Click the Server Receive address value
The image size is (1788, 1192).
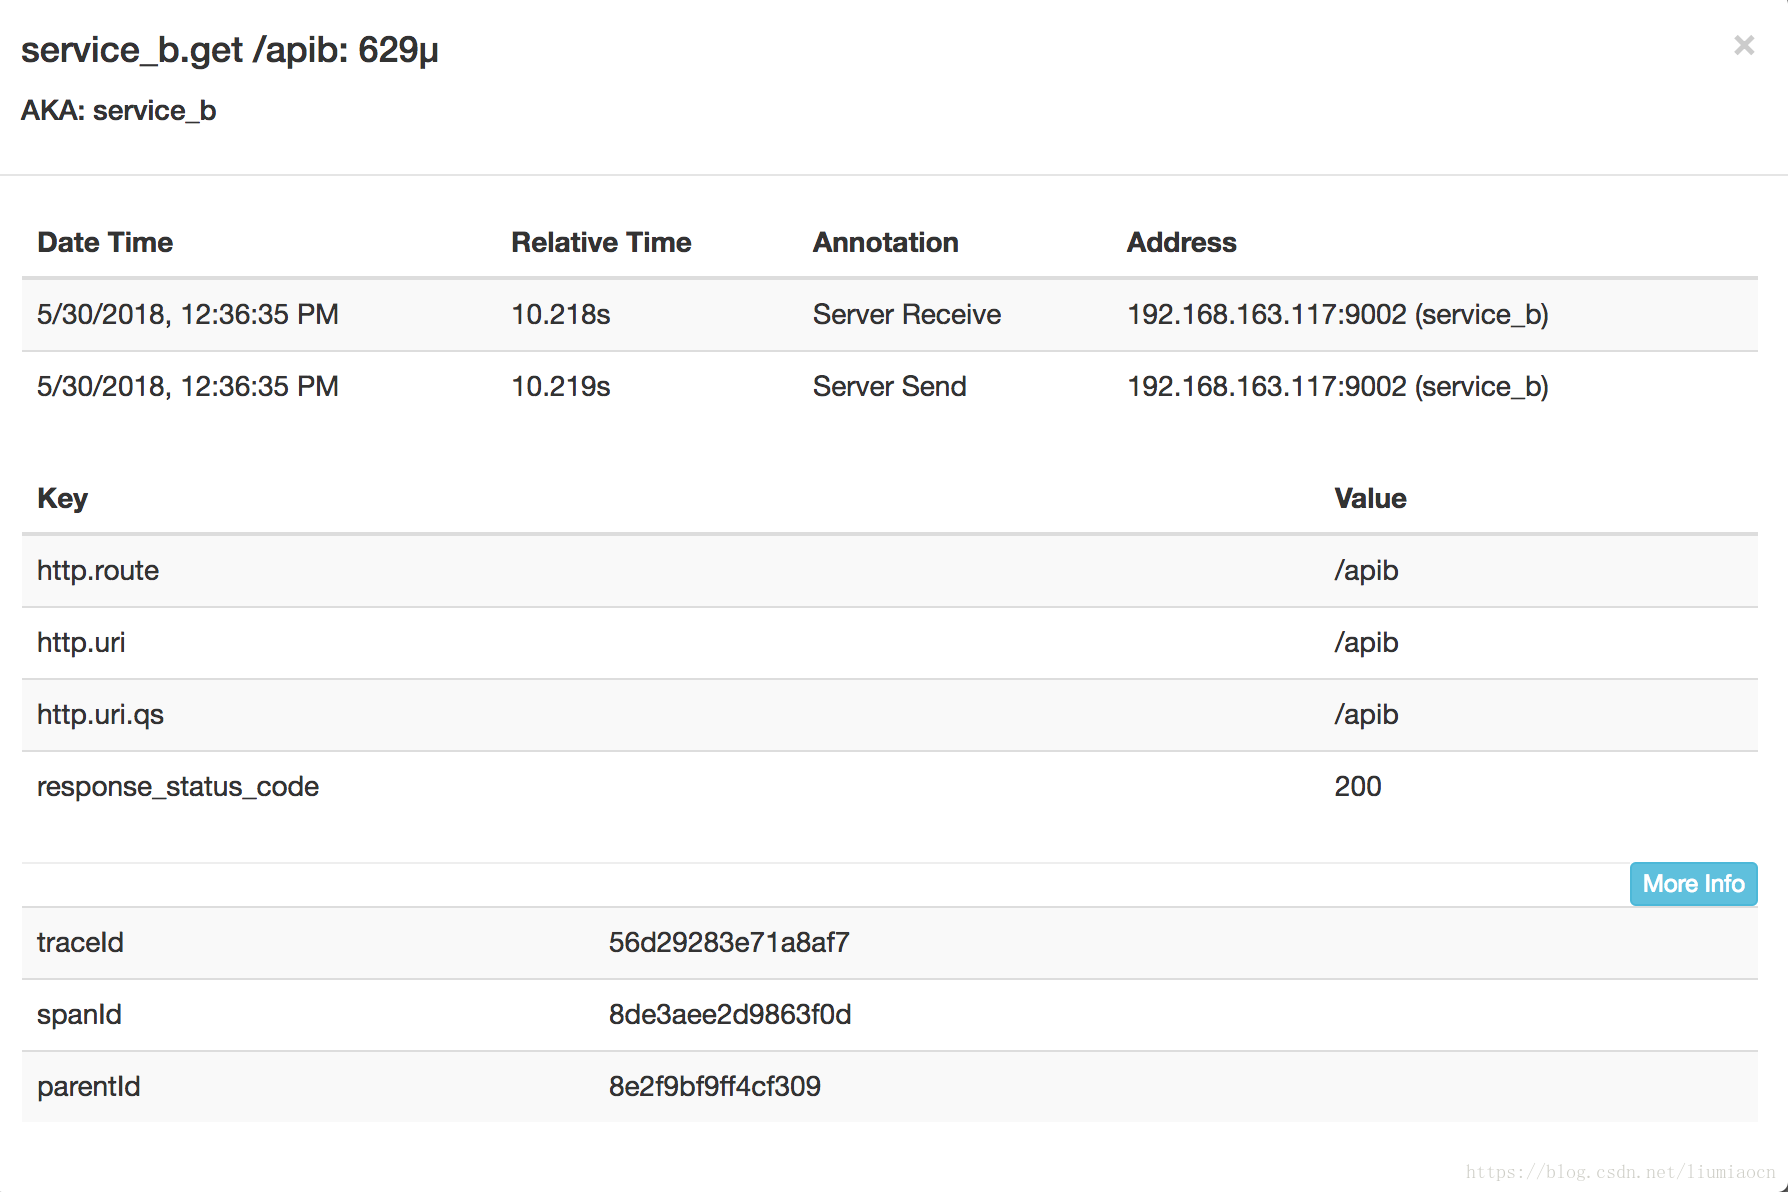(1337, 314)
